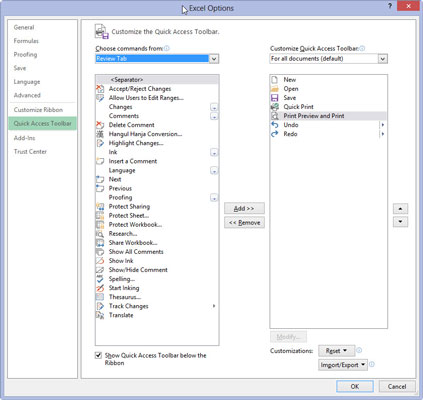
Task: Click the Redo arrow icon
Action: pyautogui.click(x=275, y=134)
